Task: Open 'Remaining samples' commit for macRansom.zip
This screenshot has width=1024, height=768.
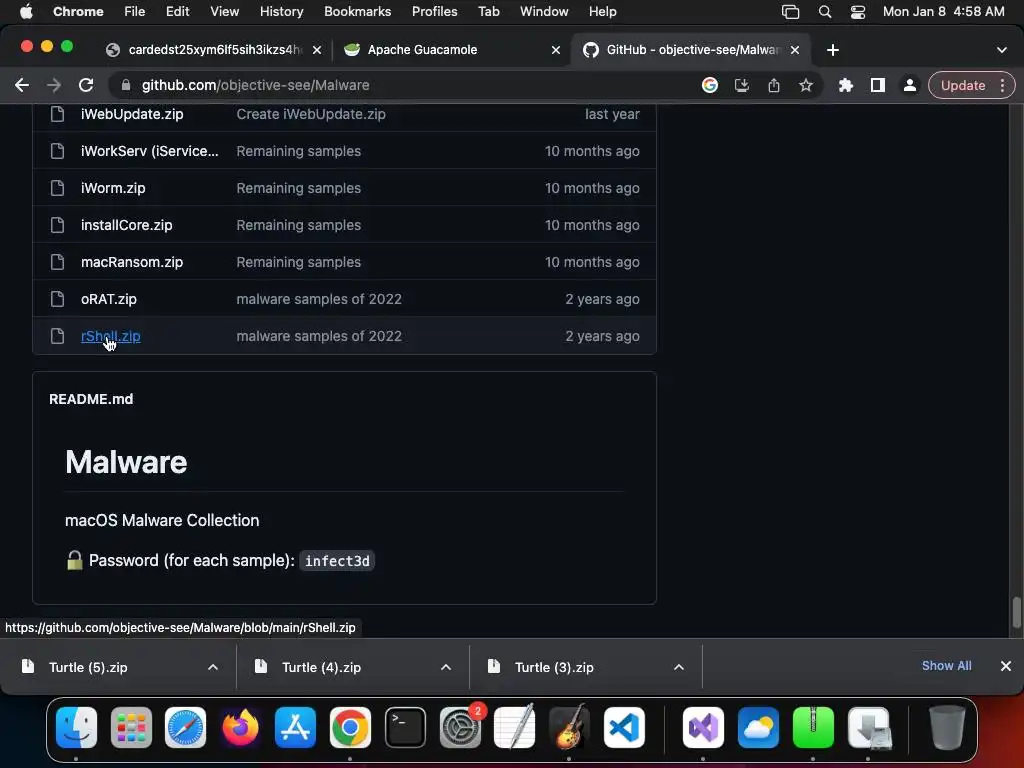Action: [298, 262]
